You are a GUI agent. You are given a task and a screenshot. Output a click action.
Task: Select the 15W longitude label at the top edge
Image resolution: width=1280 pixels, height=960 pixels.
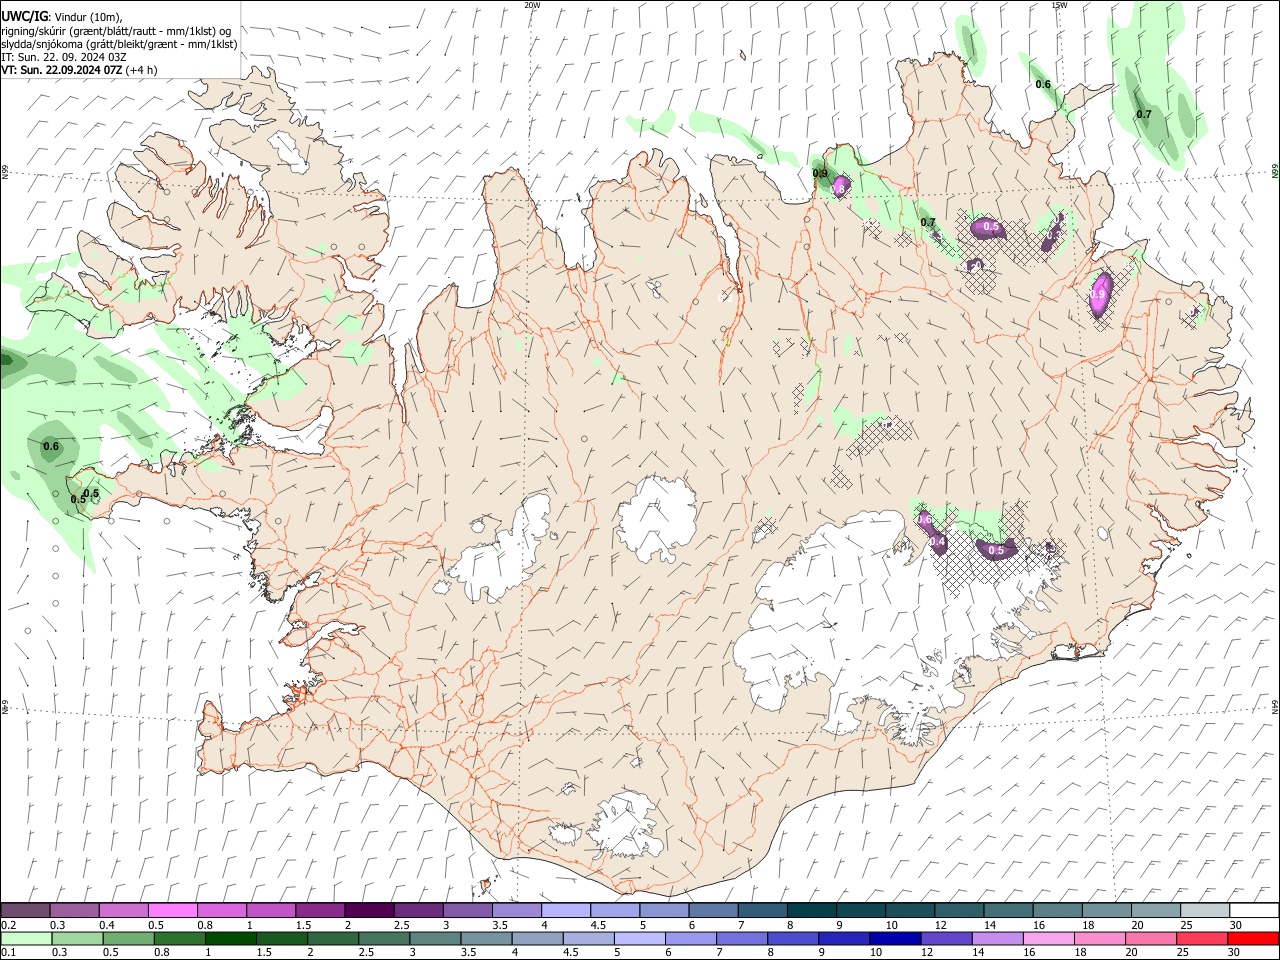click(1058, 5)
